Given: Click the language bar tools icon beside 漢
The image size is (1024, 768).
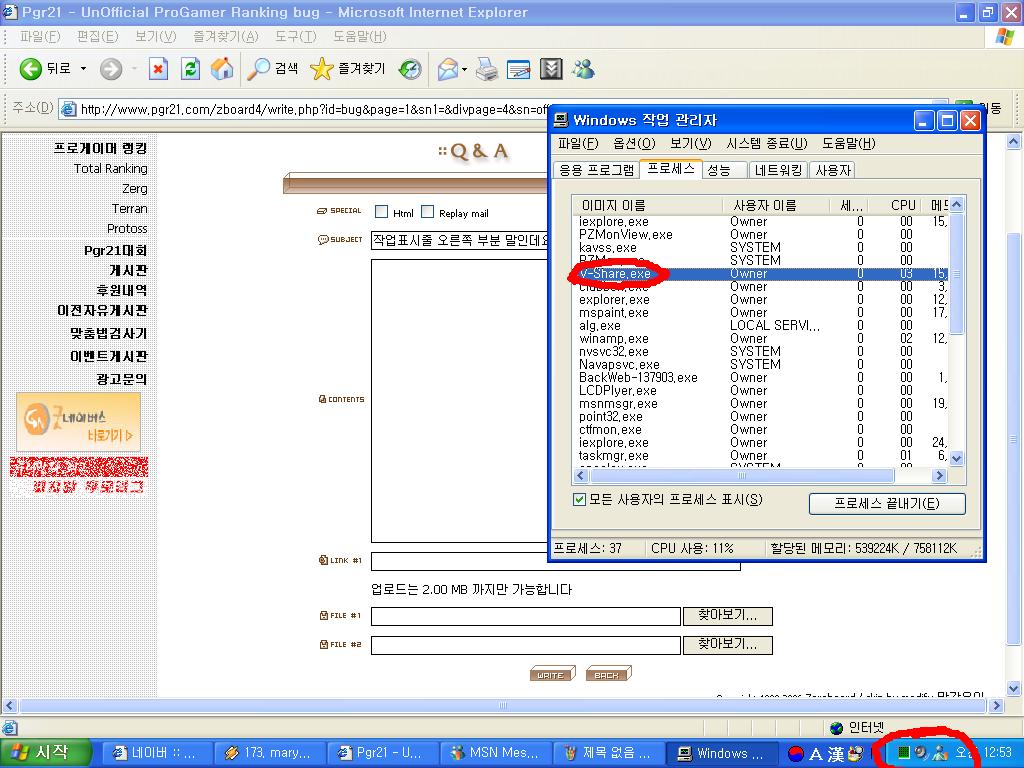Looking at the screenshot, I should coord(855,754).
